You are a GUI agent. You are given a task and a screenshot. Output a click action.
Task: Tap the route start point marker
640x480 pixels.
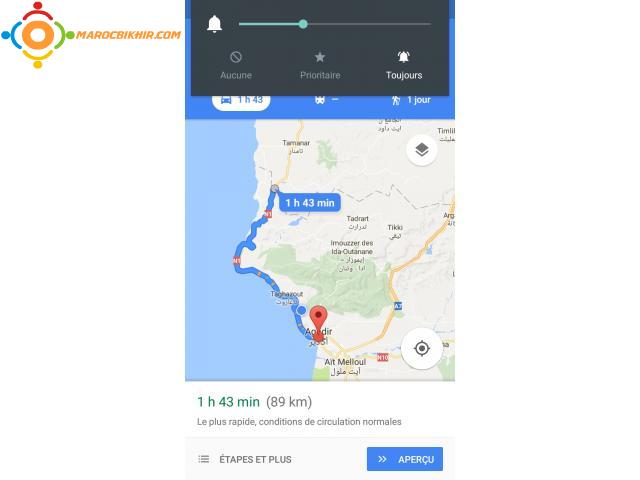coord(274,188)
